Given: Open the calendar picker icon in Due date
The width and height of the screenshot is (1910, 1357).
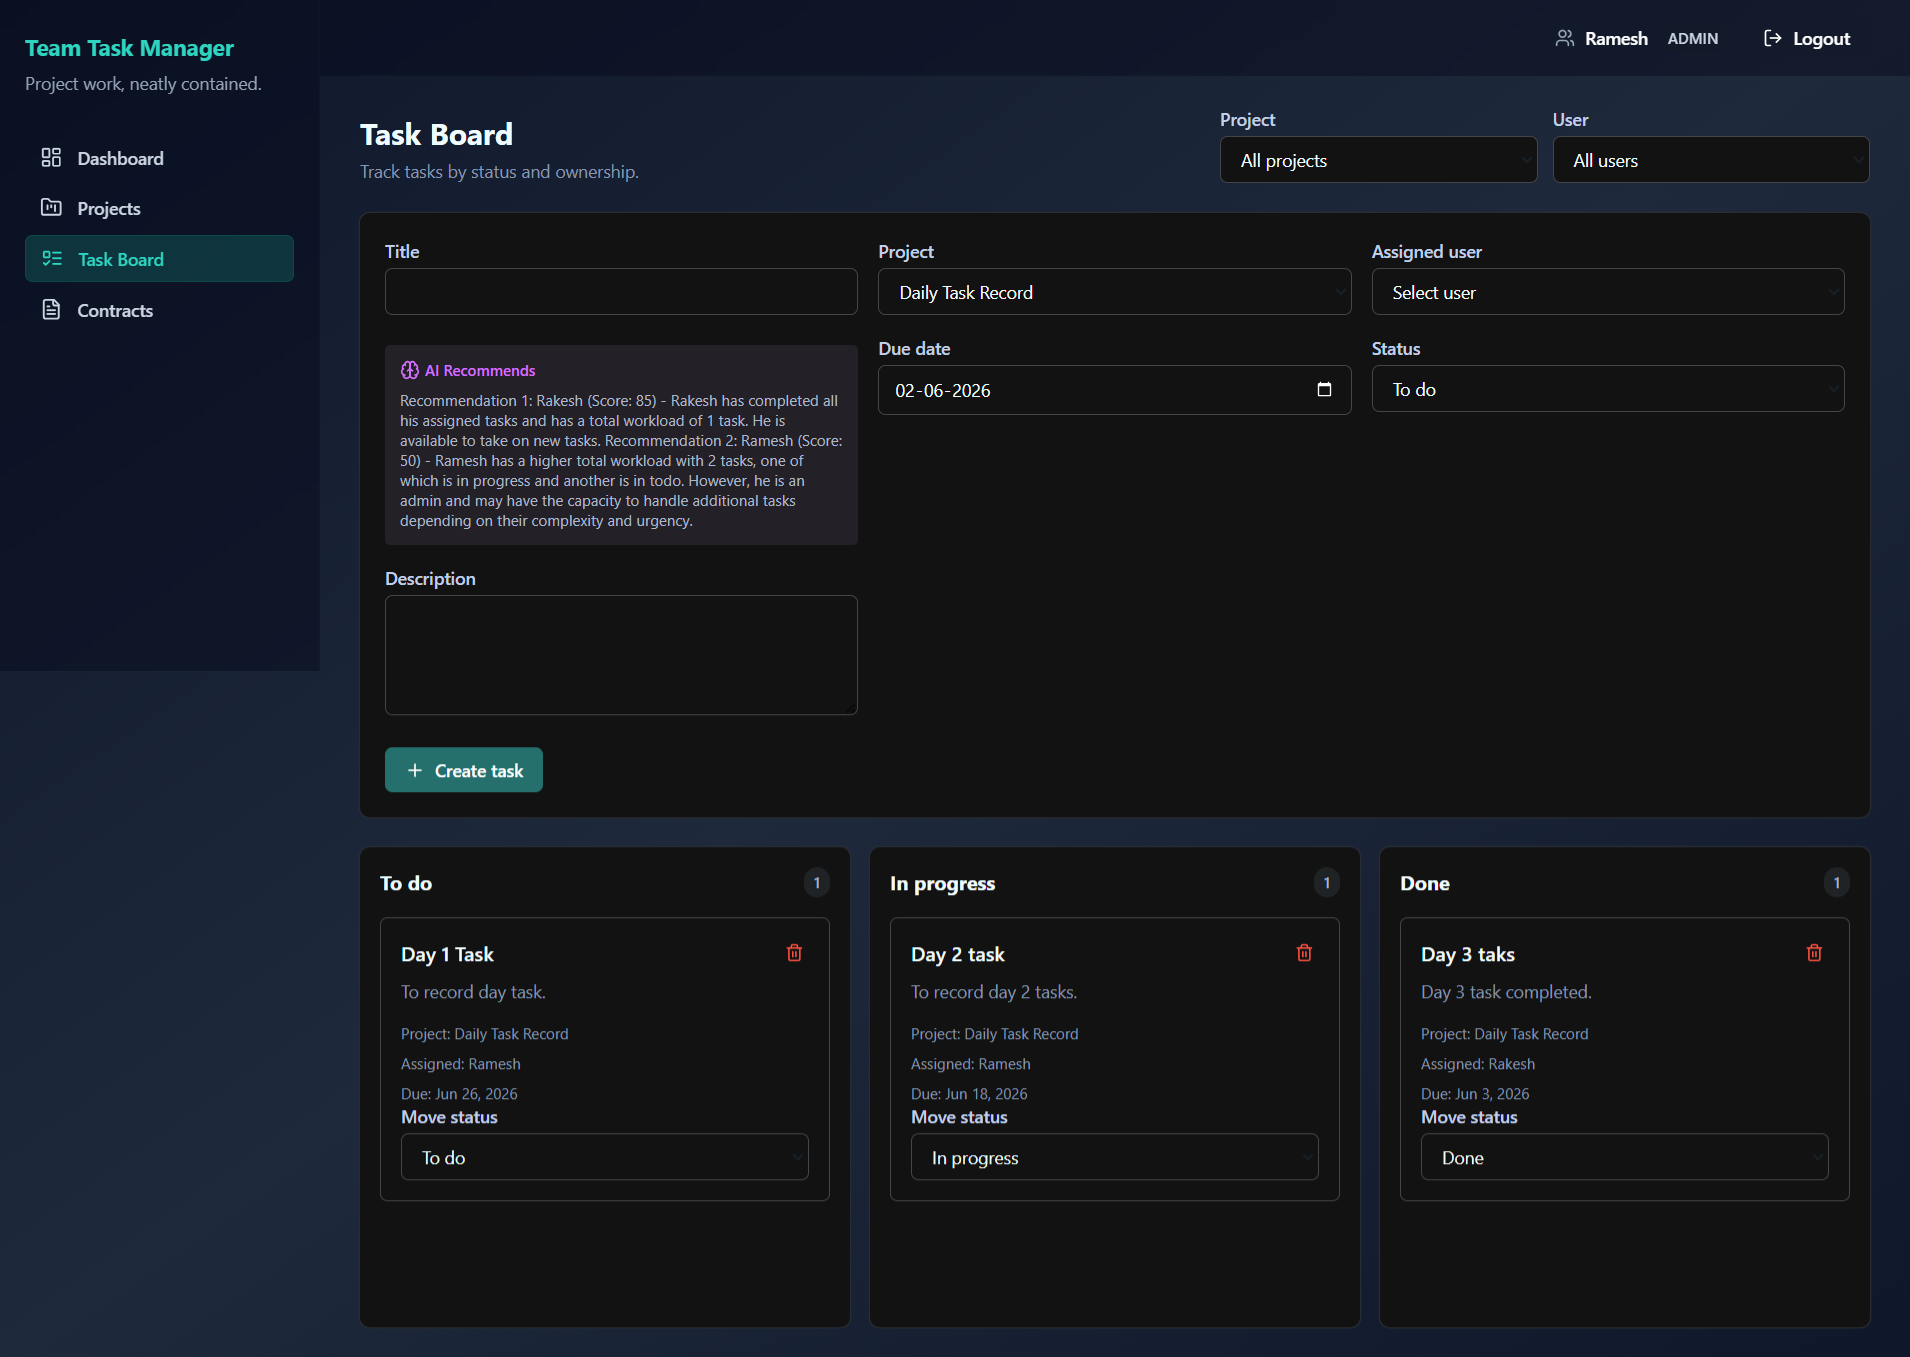Looking at the screenshot, I should (x=1324, y=389).
